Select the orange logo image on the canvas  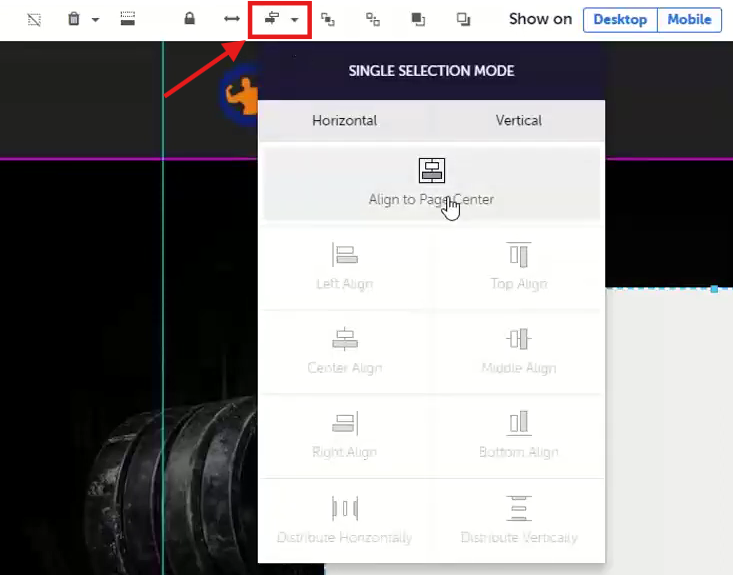(239, 94)
